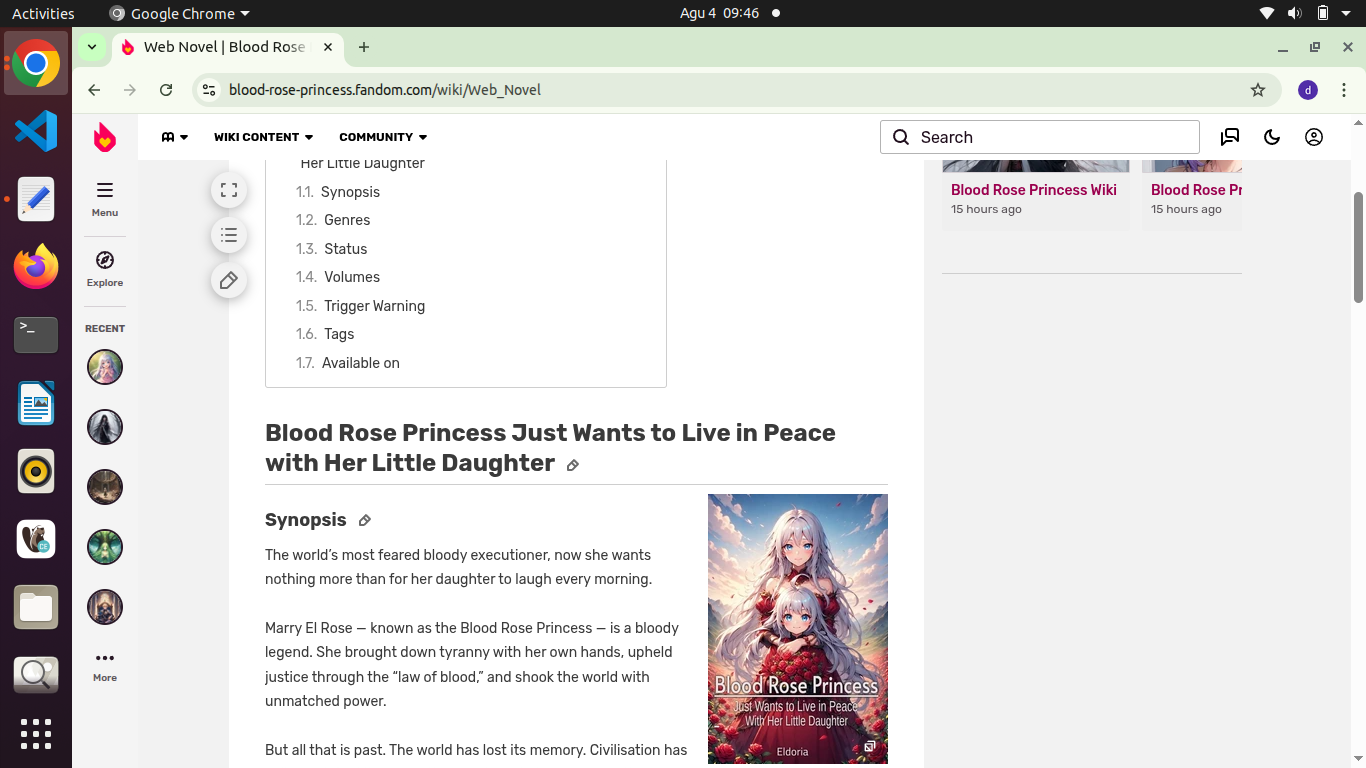Screen dimensions: 1366x768
Task: Open the Menu hamburger in the sidebar
Action: (x=104, y=198)
